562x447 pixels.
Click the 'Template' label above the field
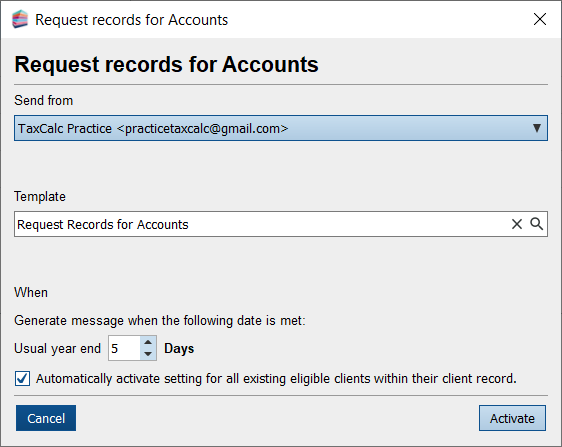[40, 196]
